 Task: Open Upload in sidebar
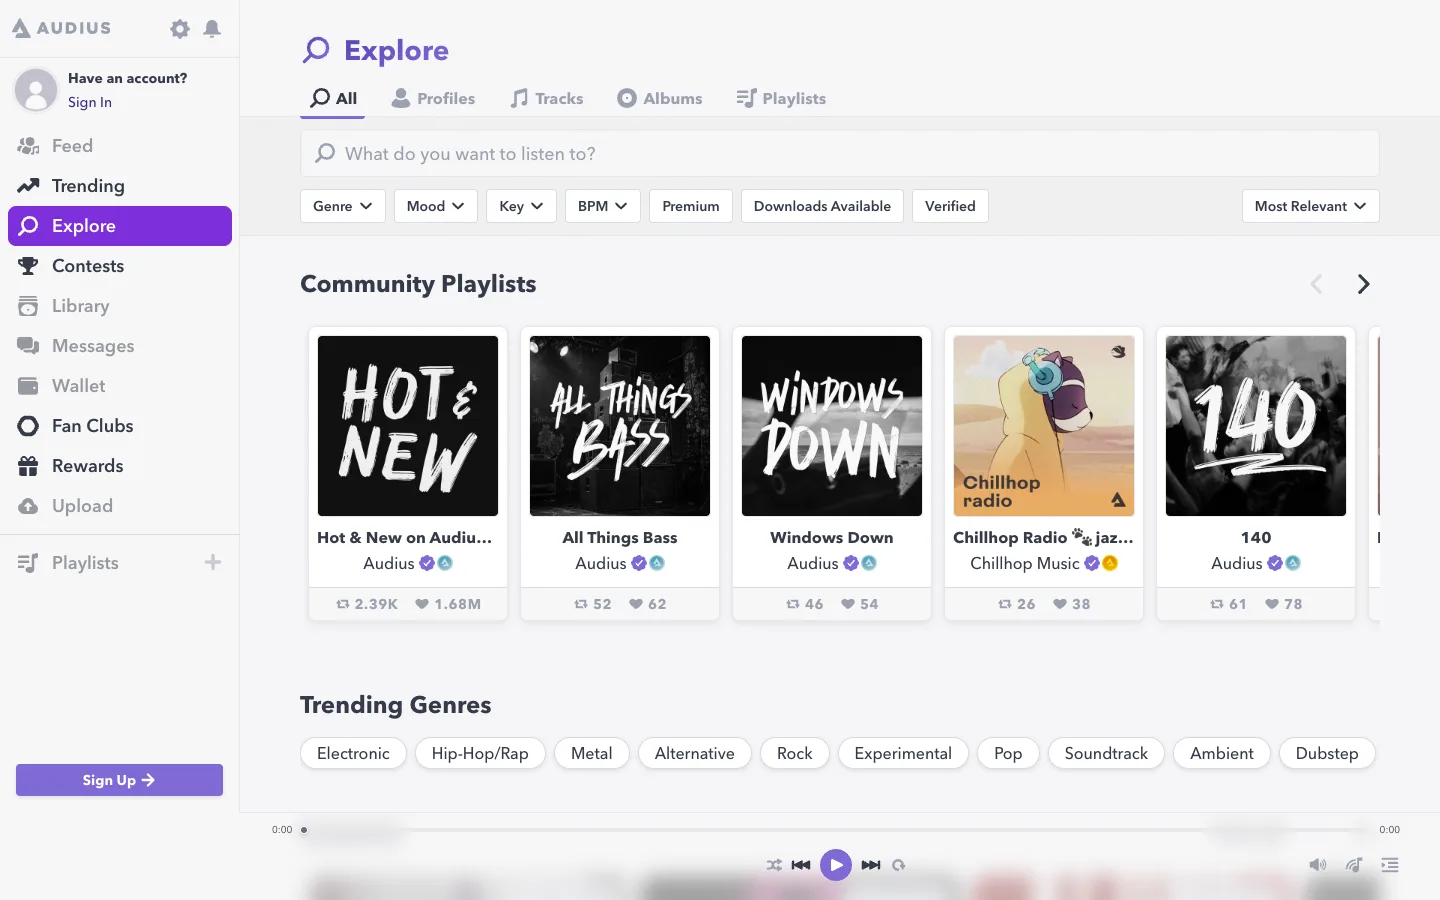click(120, 506)
